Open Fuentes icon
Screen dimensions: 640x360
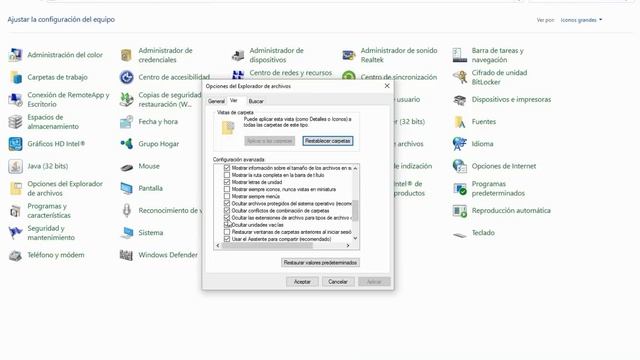pos(460,122)
